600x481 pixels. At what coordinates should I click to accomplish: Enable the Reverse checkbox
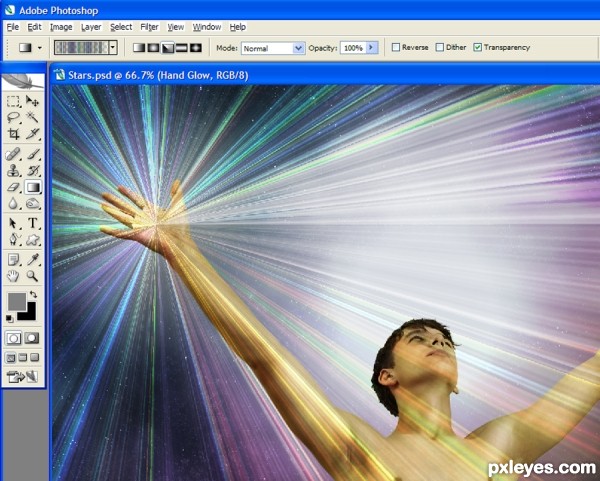[396, 47]
